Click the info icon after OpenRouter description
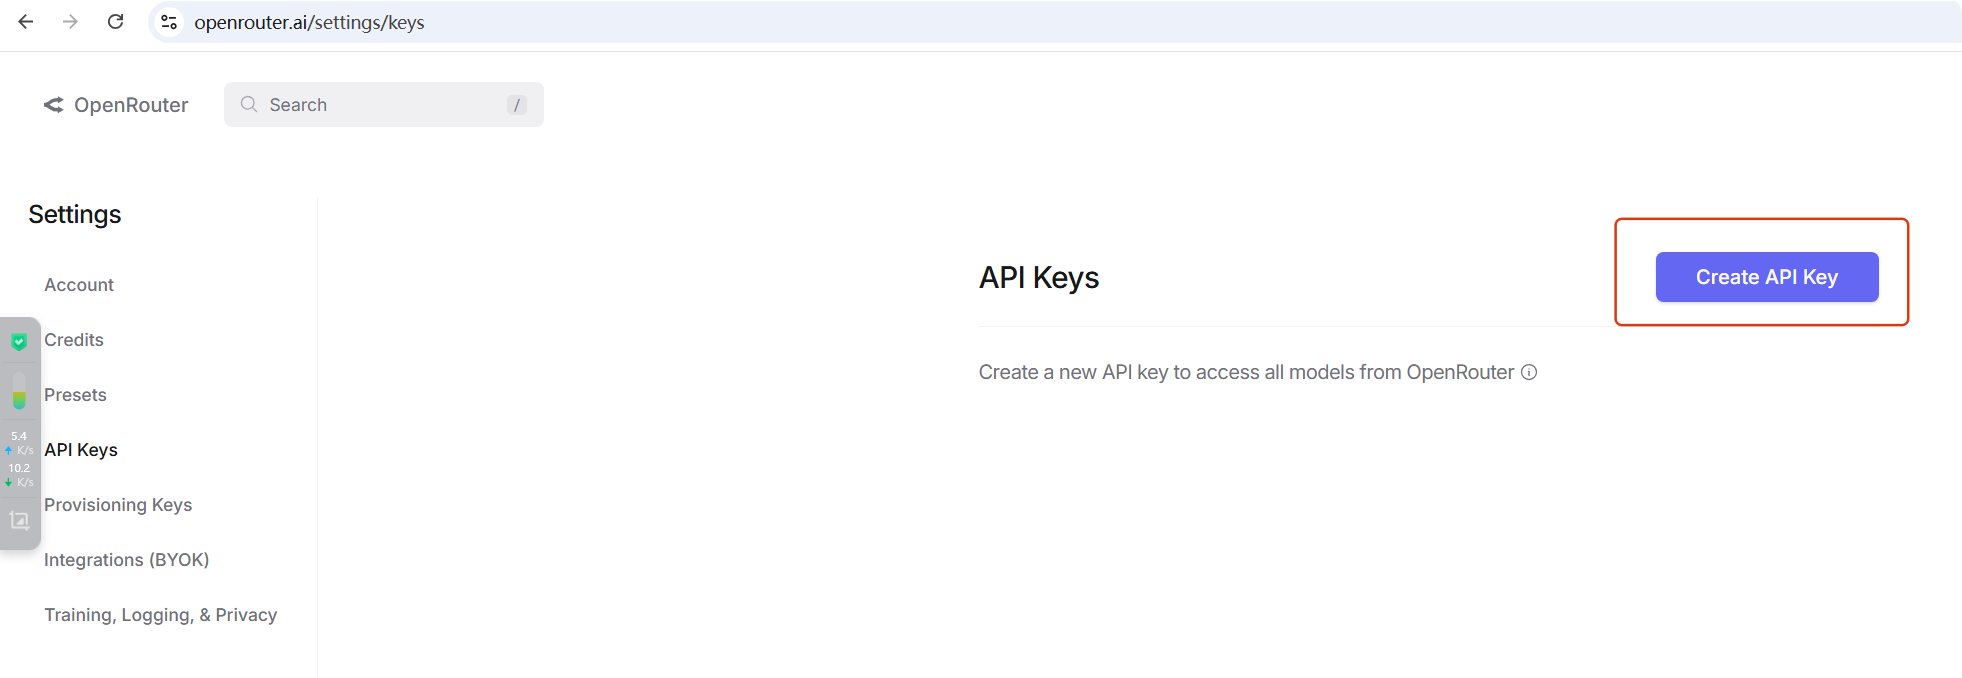 pos(1529,372)
